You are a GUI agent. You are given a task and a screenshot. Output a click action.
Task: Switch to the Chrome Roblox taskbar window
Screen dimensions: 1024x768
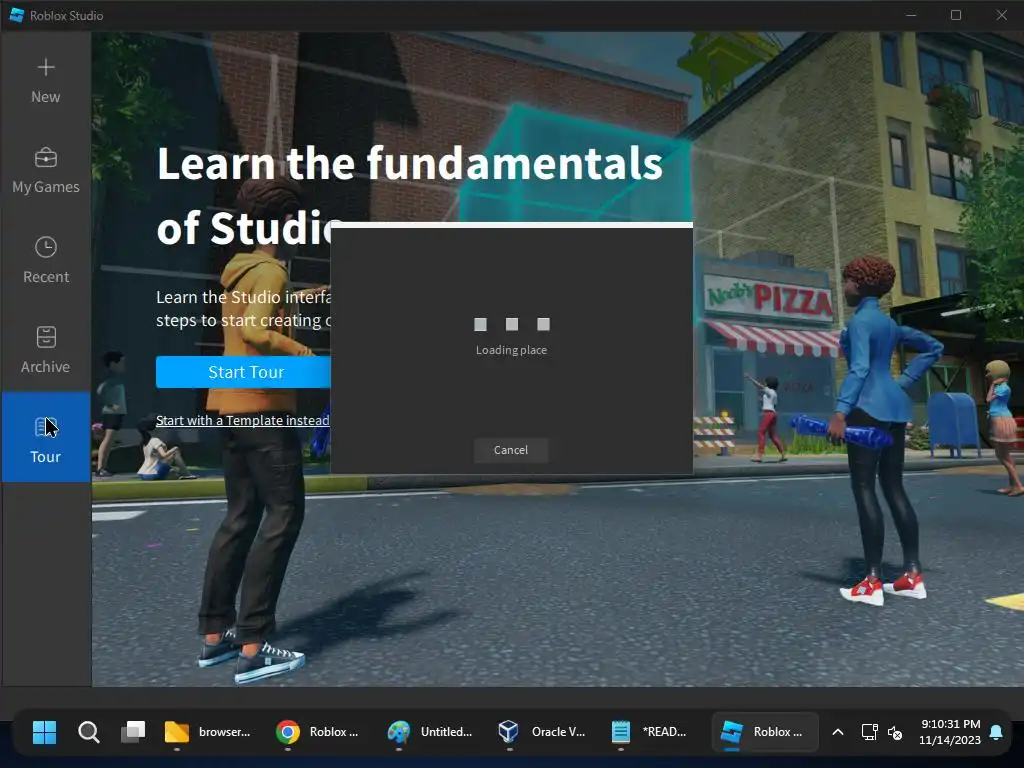click(318, 732)
